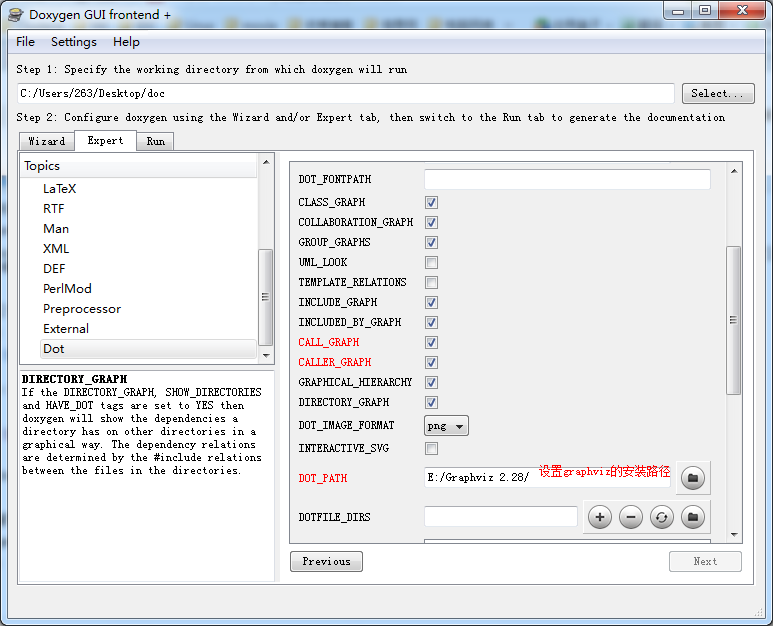
Task: Click the DOTFILE_DIRS input field
Action: tap(500, 517)
